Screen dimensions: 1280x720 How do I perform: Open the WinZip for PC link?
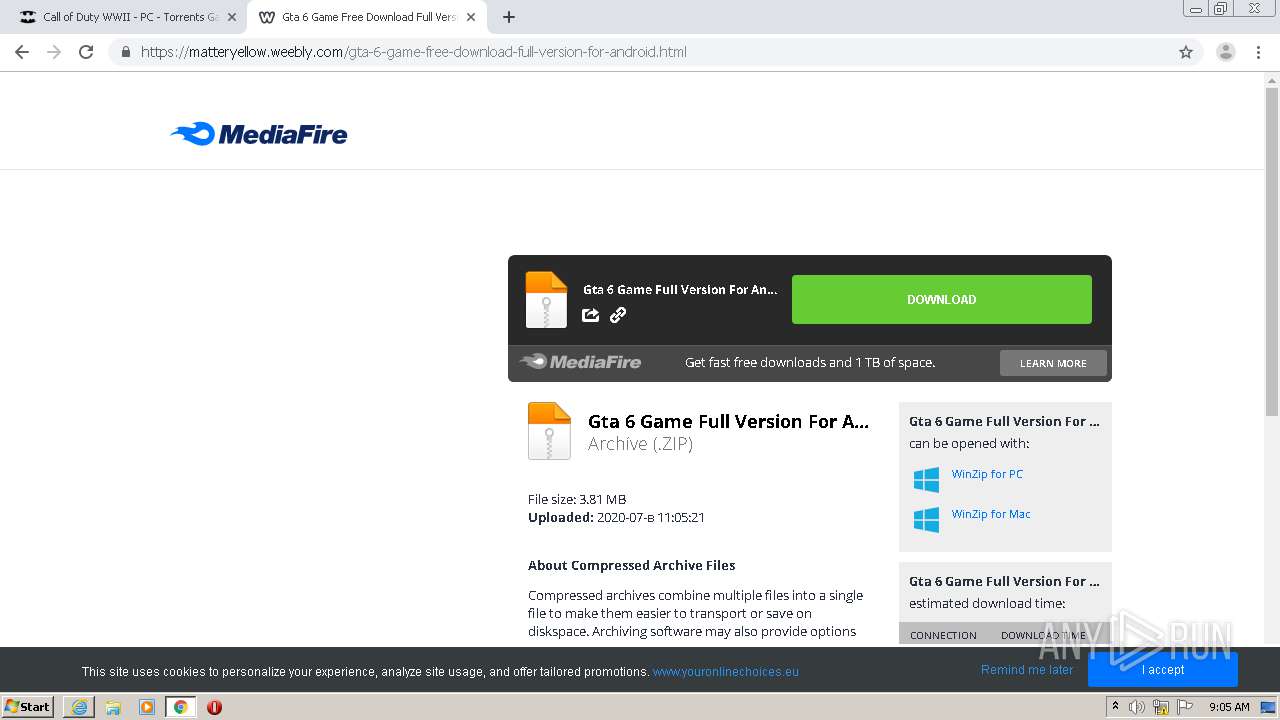(987, 474)
